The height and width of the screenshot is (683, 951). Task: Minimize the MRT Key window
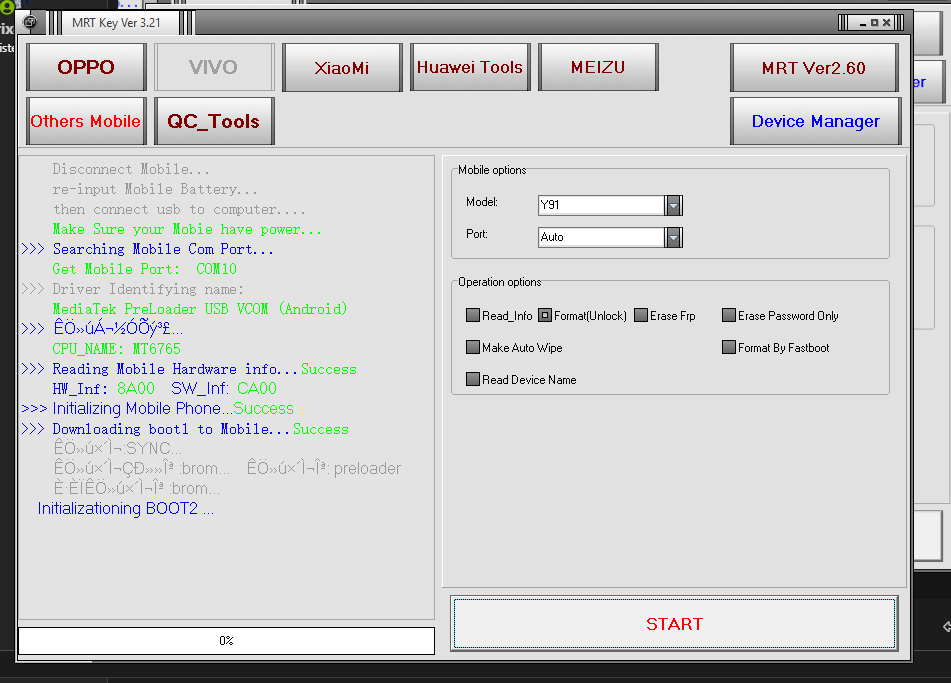tap(862, 23)
